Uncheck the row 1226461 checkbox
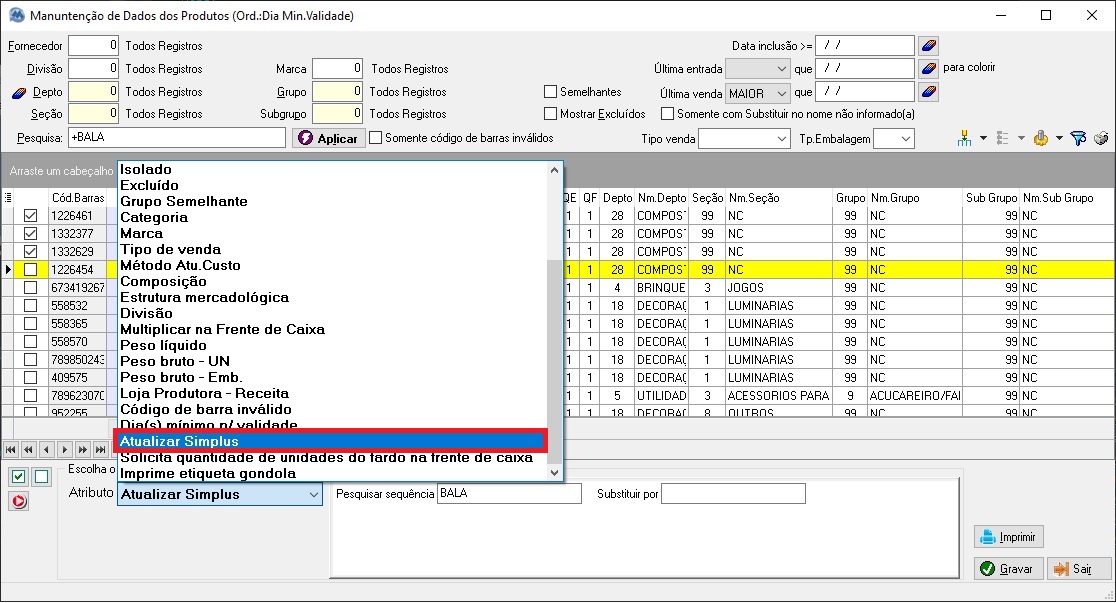The height and width of the screenshot is (603, 1116). 30,216
